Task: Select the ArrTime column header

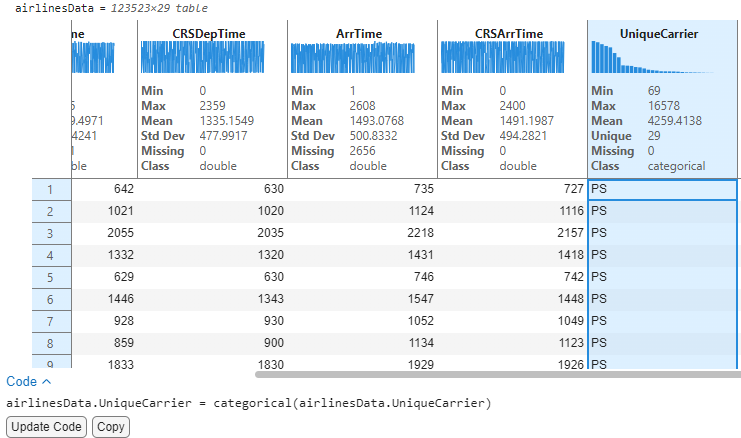Action: click(362, 34)
